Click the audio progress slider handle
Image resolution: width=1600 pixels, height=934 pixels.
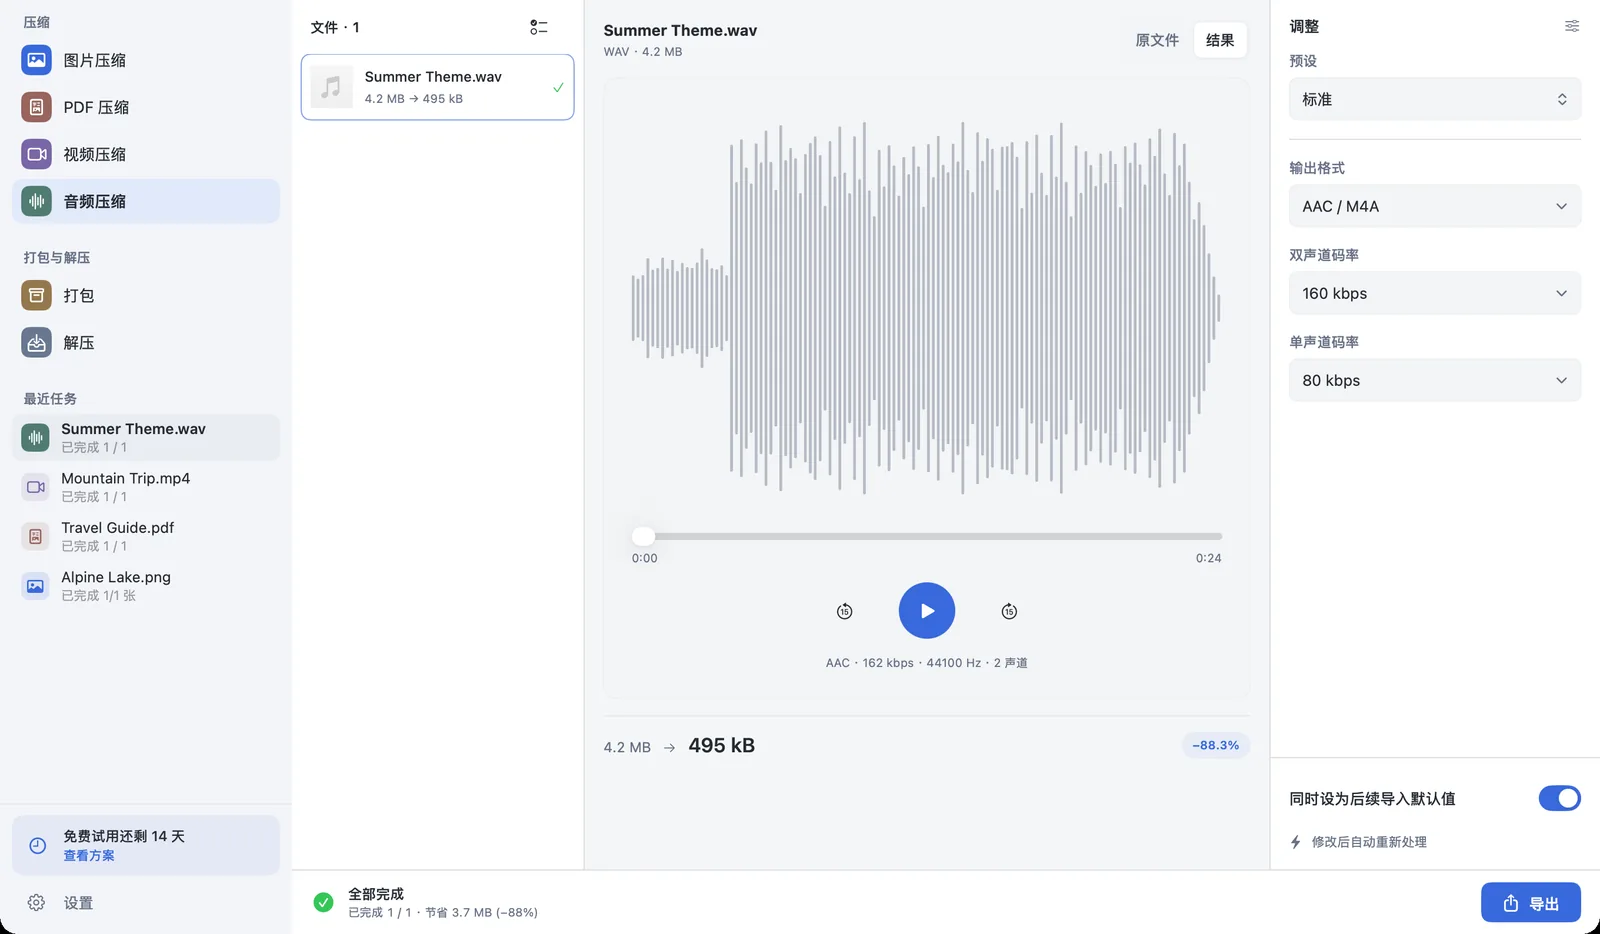click(x=644, y=536)
